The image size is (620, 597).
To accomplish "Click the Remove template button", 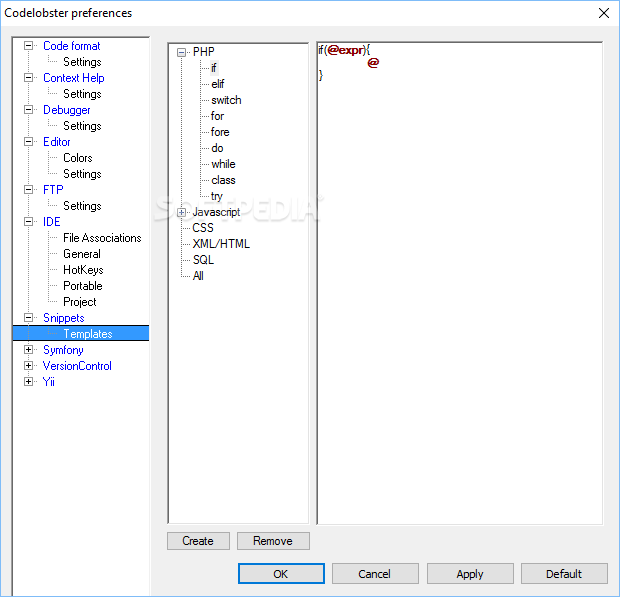I will [273, 541].
